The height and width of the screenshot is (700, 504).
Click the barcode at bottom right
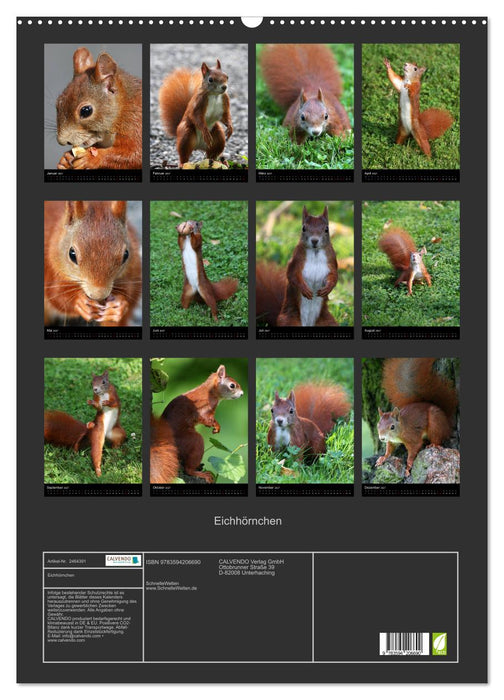(x=404, y=643)
